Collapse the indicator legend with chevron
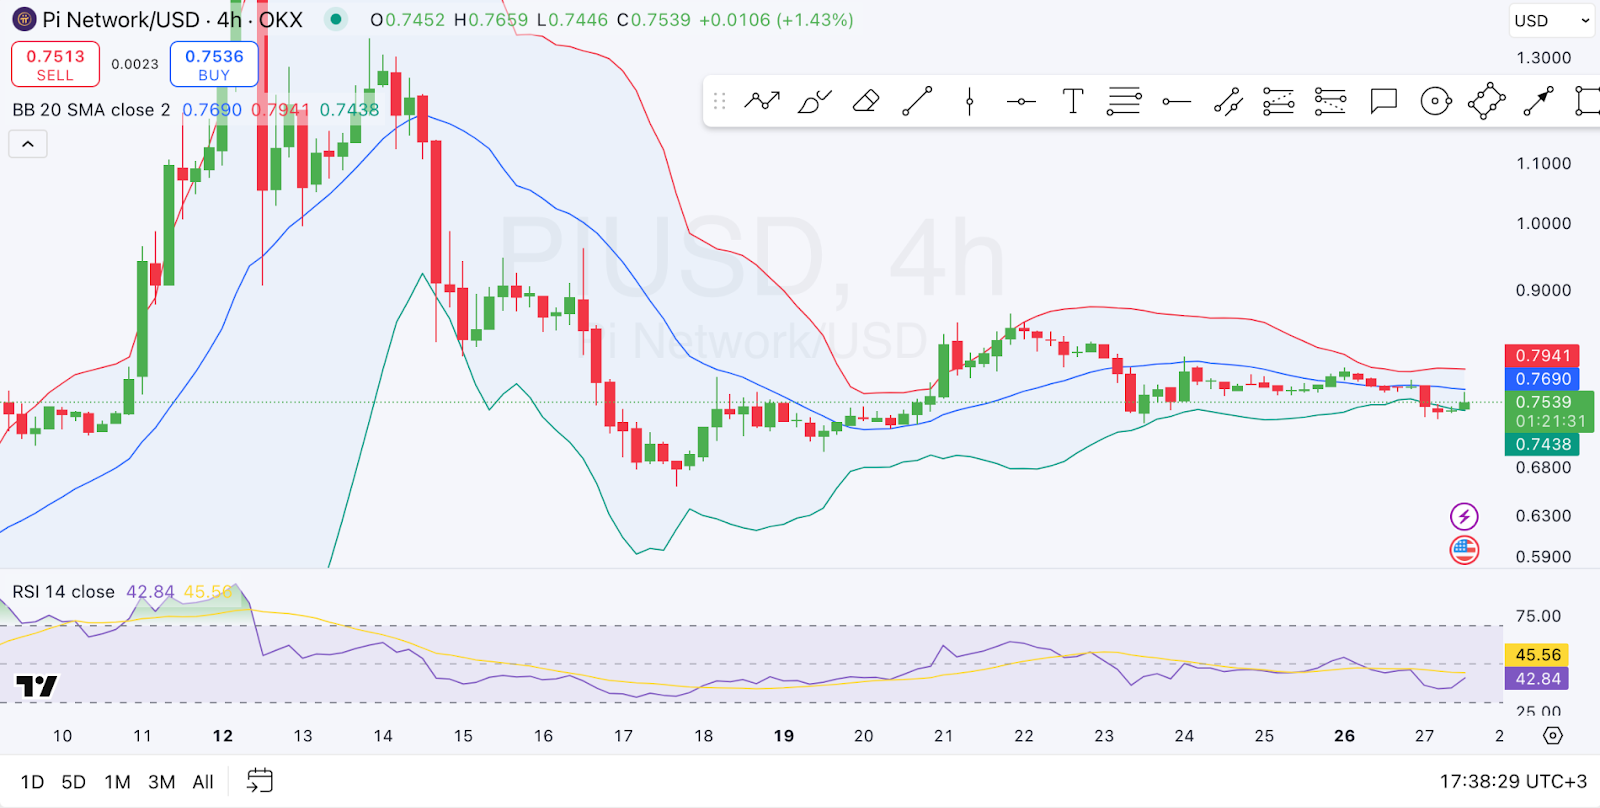Image resolution: width=1600 pixels, height=808 pixels. click(x=28, y=145)
